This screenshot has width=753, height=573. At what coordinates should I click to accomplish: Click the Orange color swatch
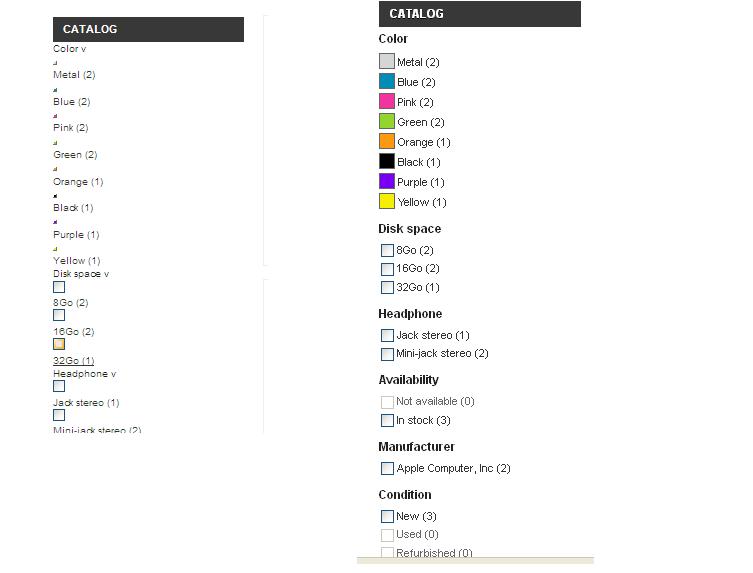[387, 141]
